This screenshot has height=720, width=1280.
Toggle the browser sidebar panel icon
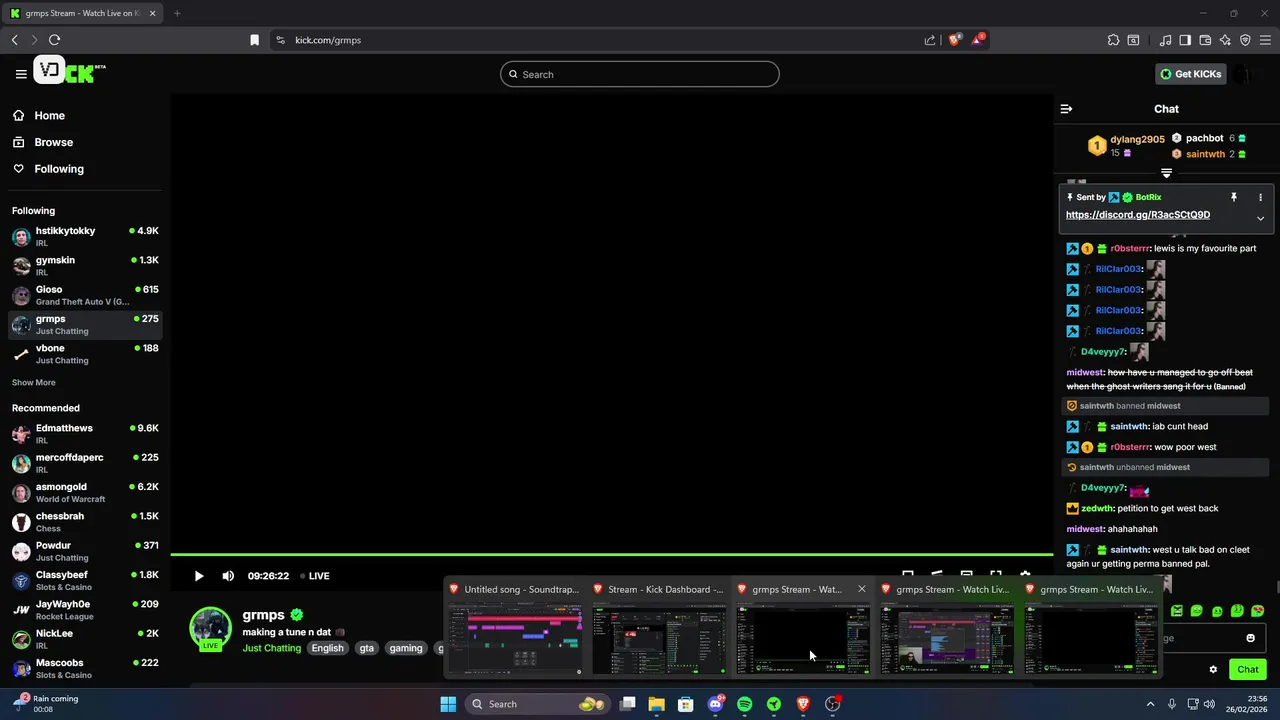[x=1185, y=40]
